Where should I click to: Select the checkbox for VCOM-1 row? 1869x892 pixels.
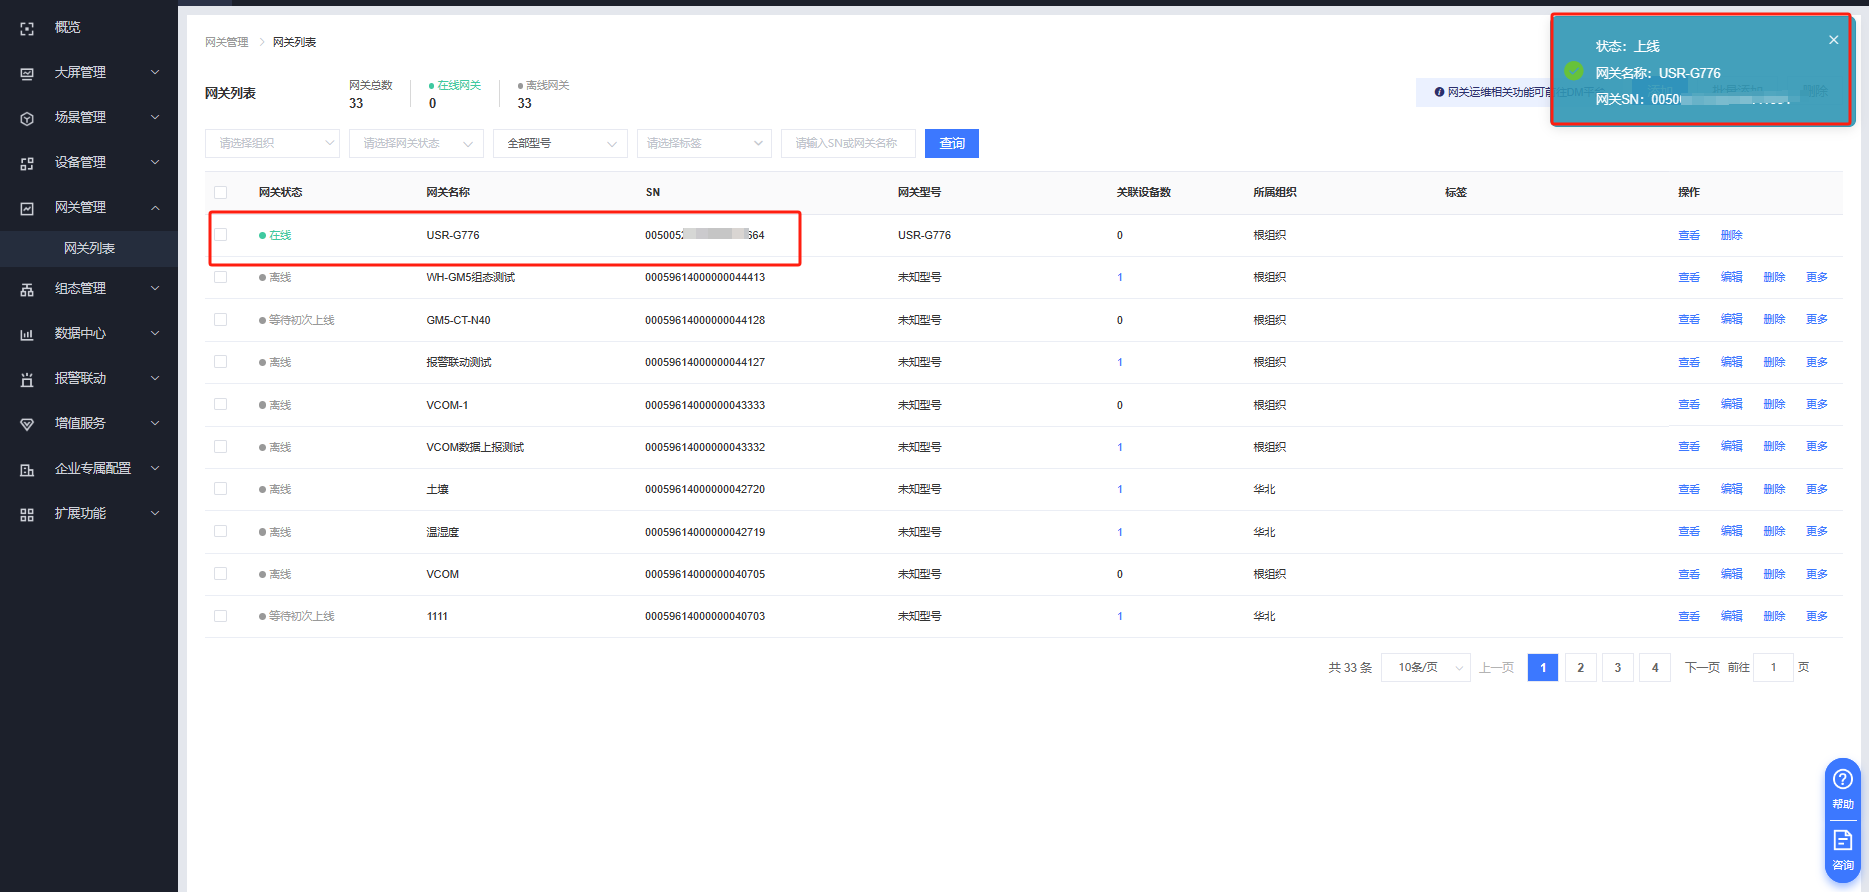coord(221,405)
